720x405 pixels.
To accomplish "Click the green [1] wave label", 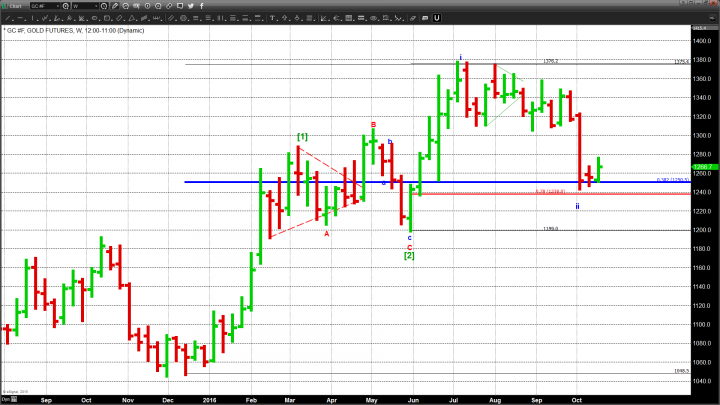I will click(x=300, y=136).
